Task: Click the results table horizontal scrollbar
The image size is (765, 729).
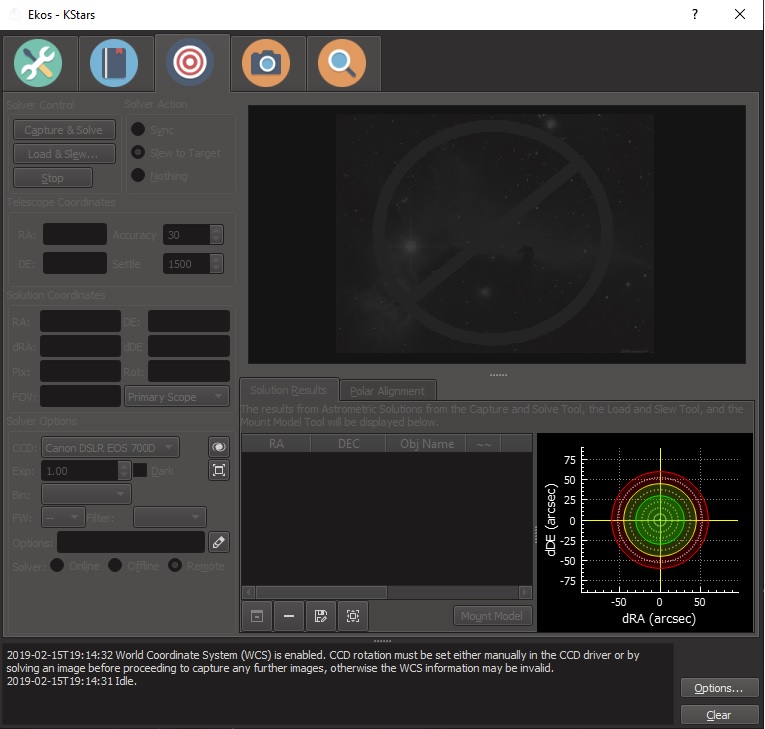Action: [386, 593]
